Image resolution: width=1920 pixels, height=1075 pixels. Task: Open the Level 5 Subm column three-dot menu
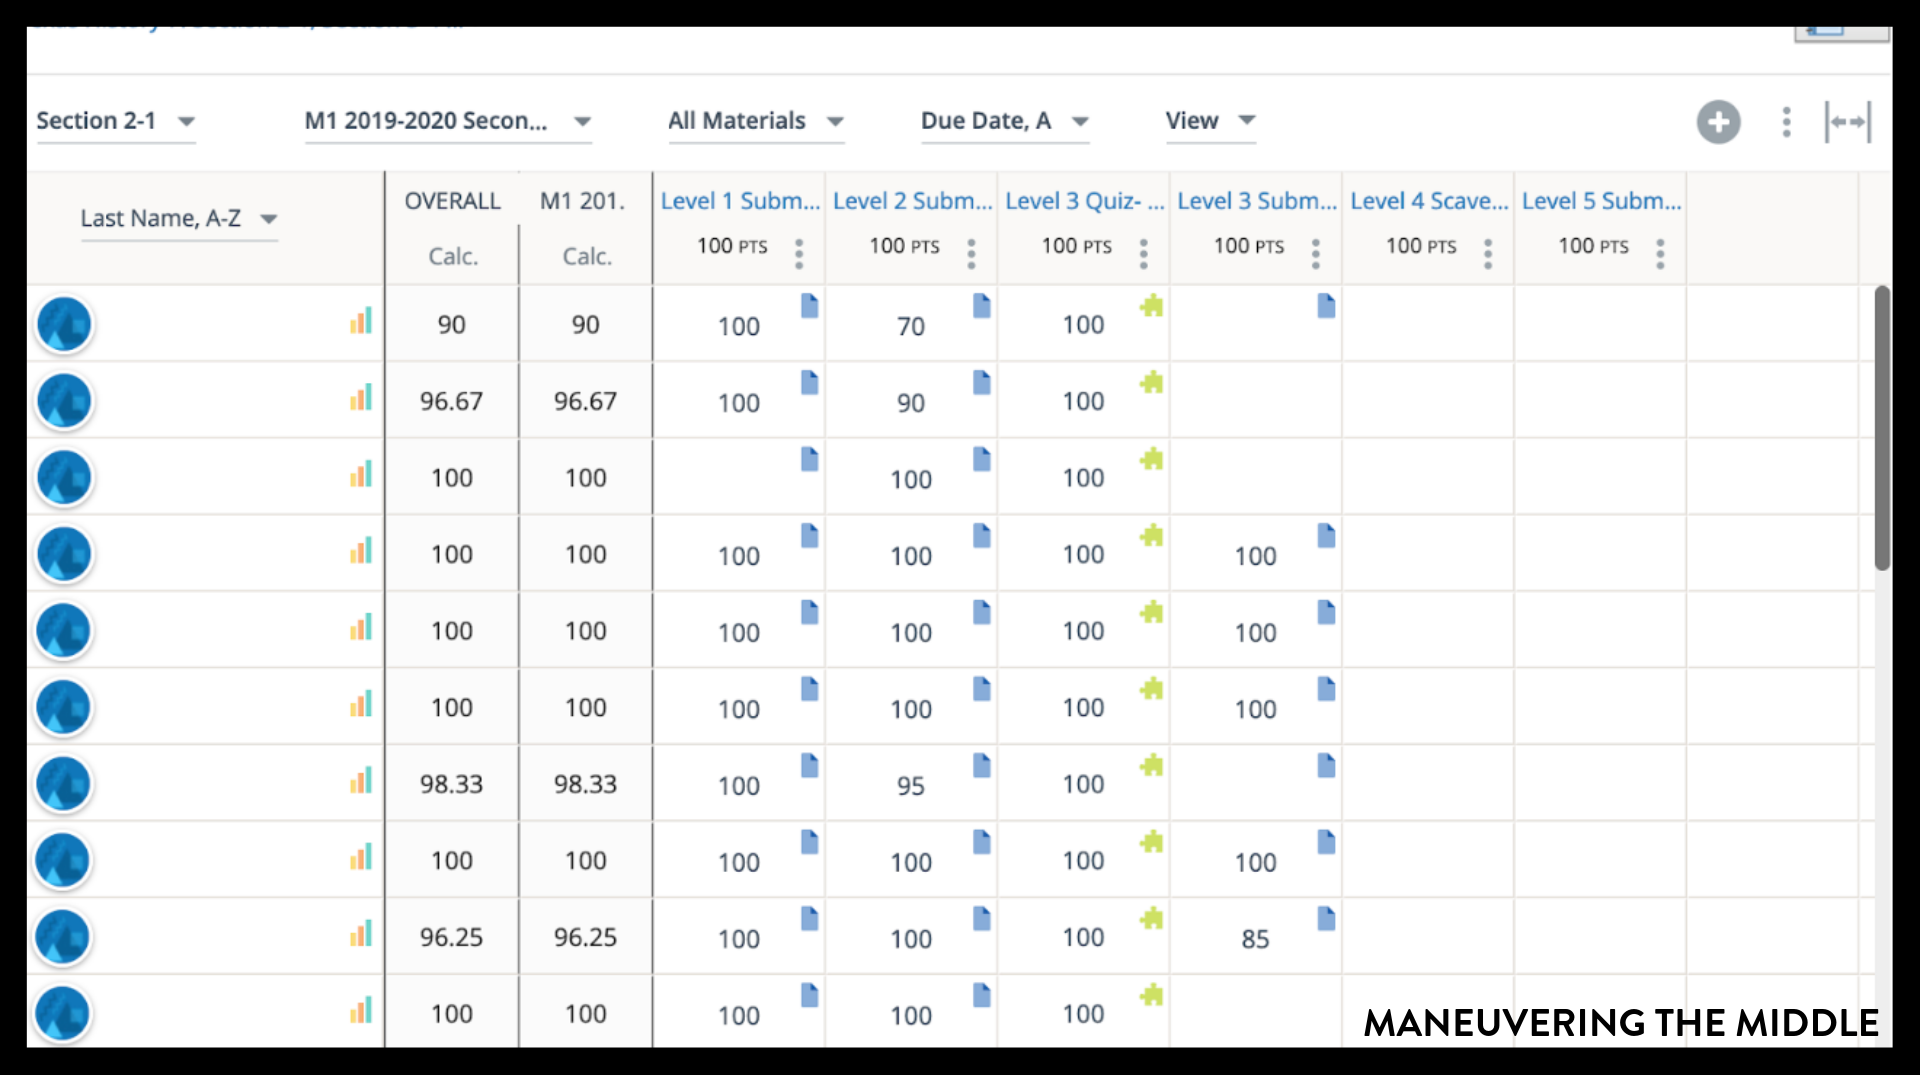click(x=1659, y=253)
